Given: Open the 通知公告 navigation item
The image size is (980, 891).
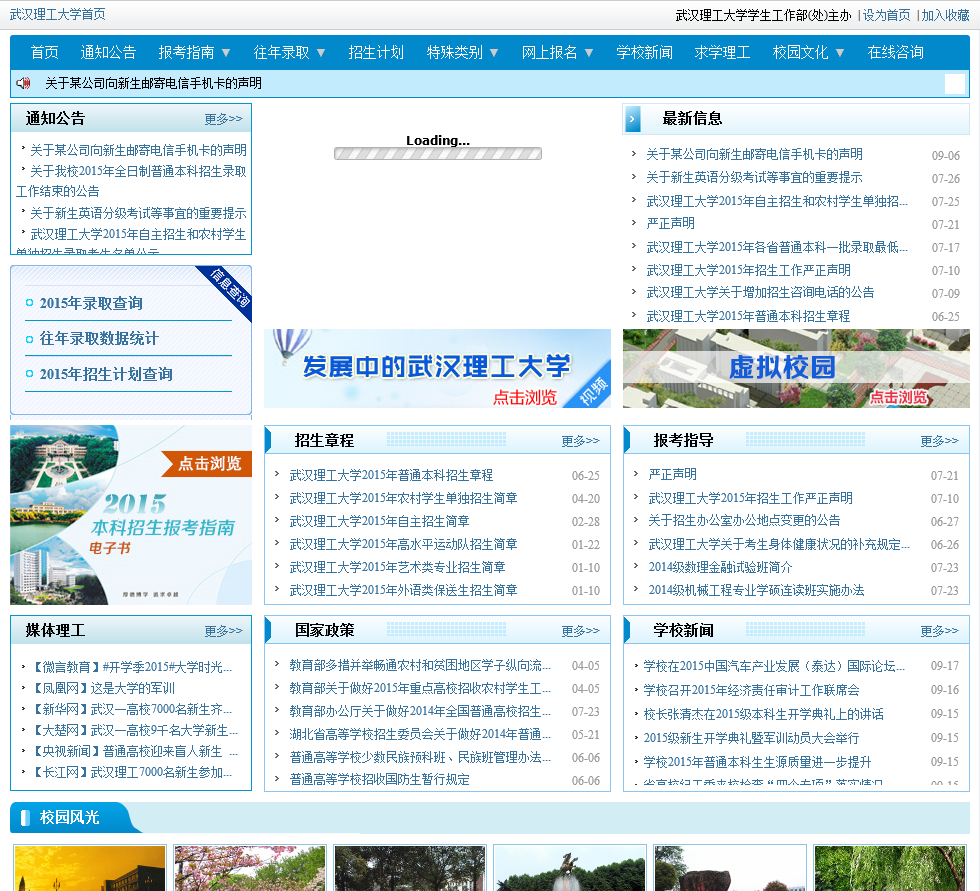Looking at the screenshot, I should 108,52.
